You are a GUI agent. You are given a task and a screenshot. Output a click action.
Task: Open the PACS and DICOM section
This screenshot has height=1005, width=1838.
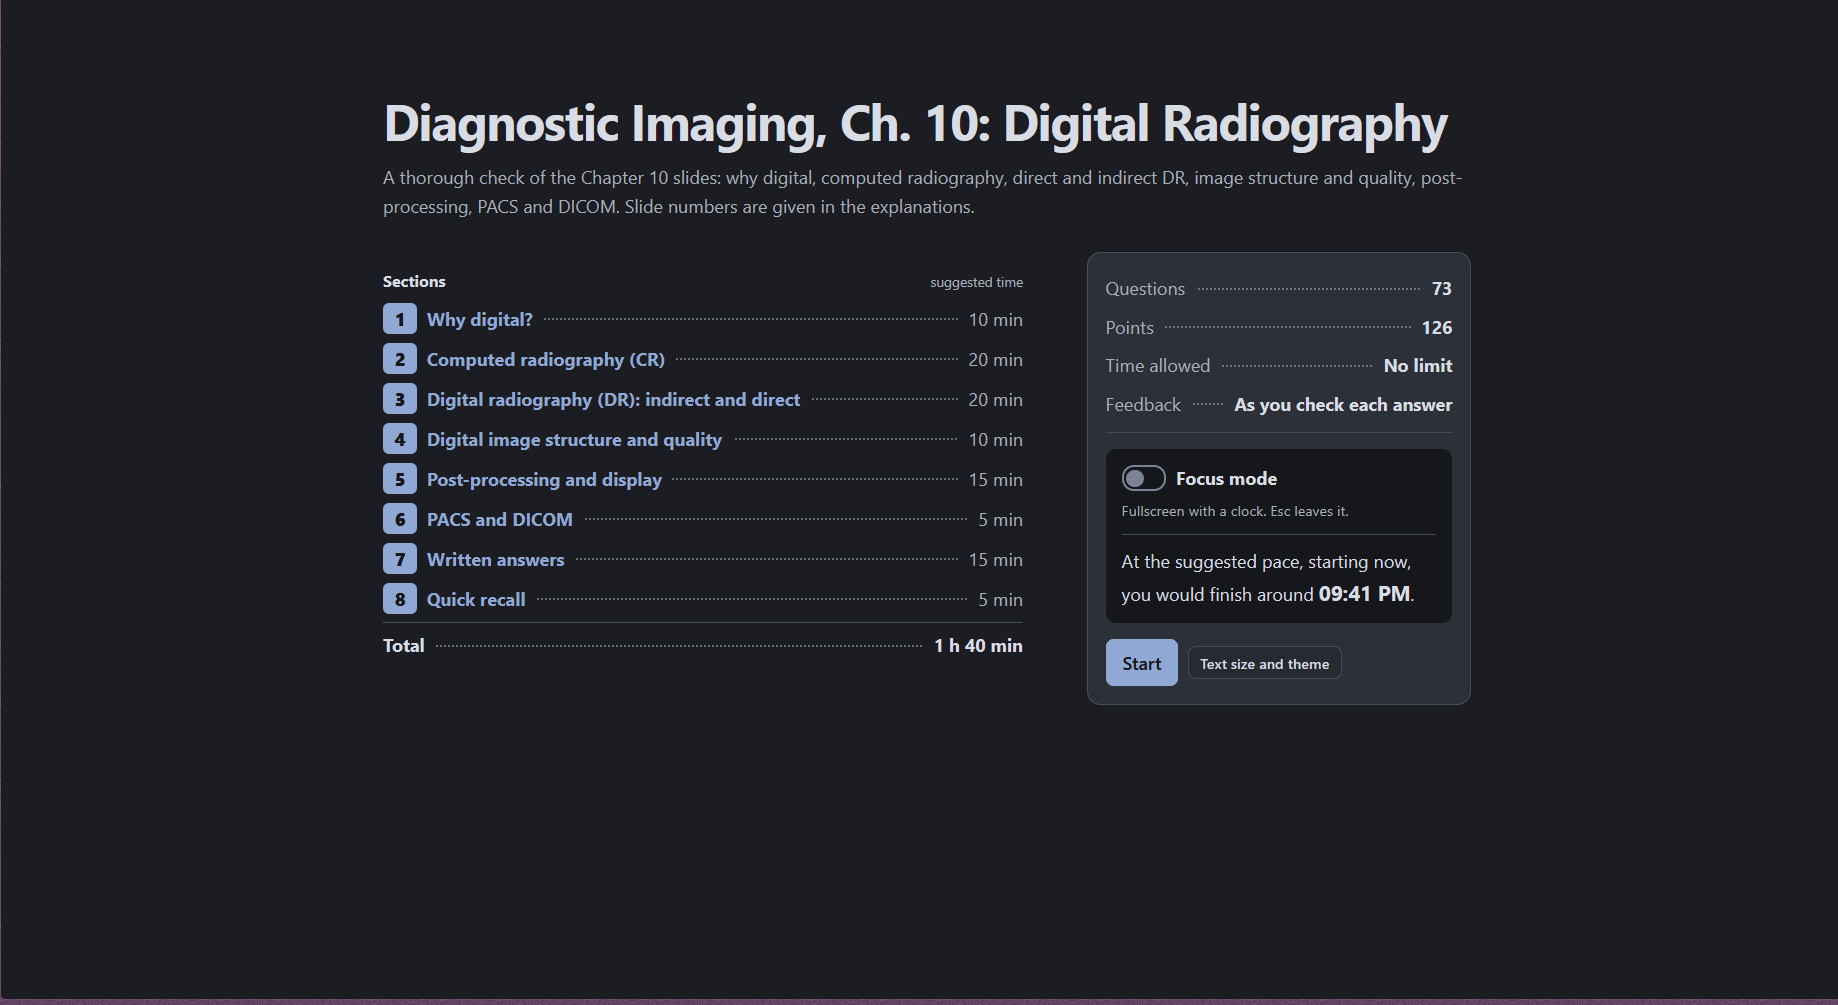click(500, 519)
